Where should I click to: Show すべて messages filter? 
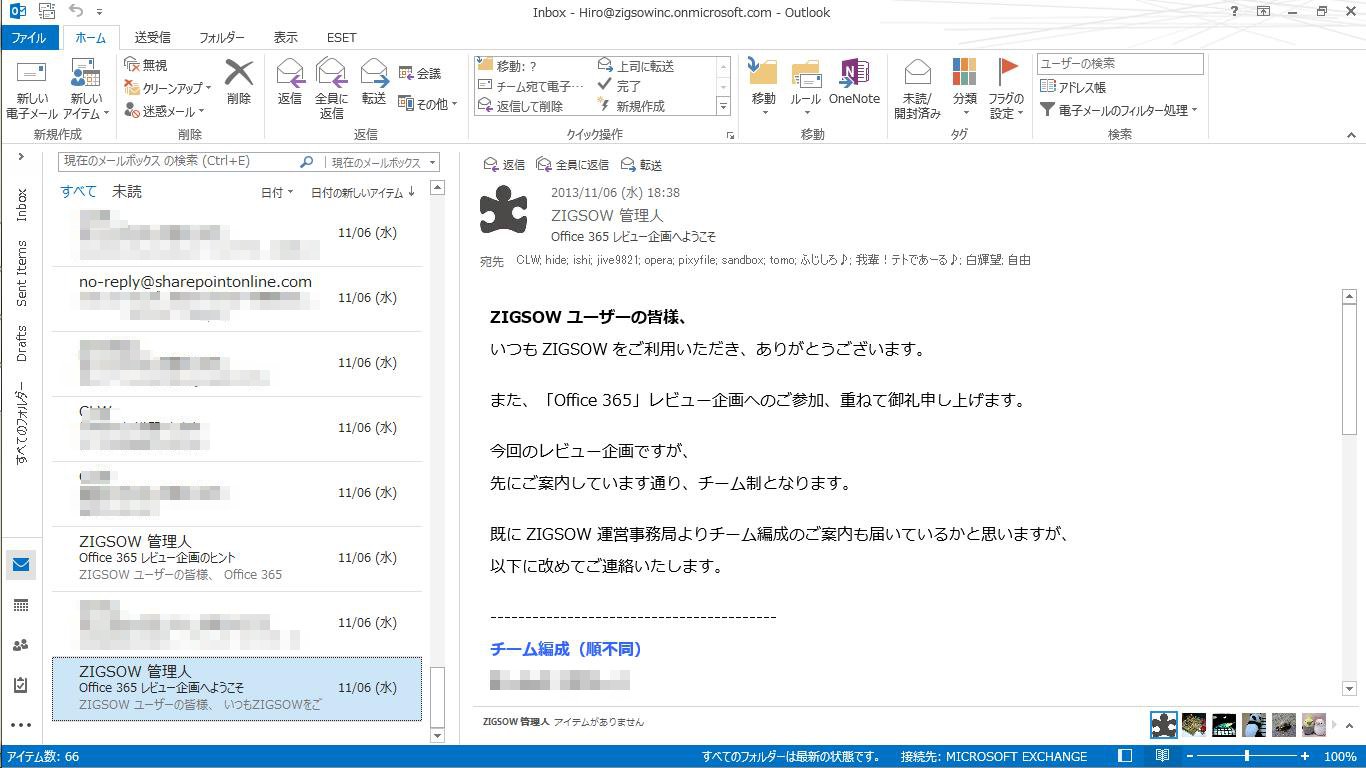click(78, 191)
